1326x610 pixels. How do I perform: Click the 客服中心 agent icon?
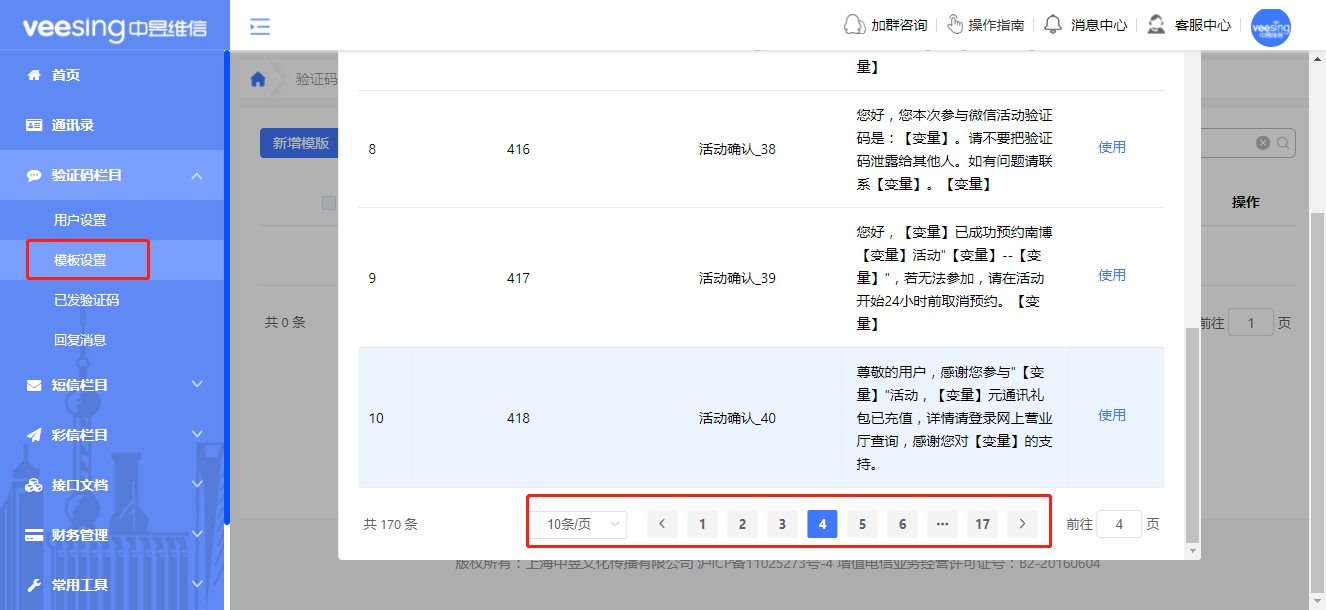1156,25
